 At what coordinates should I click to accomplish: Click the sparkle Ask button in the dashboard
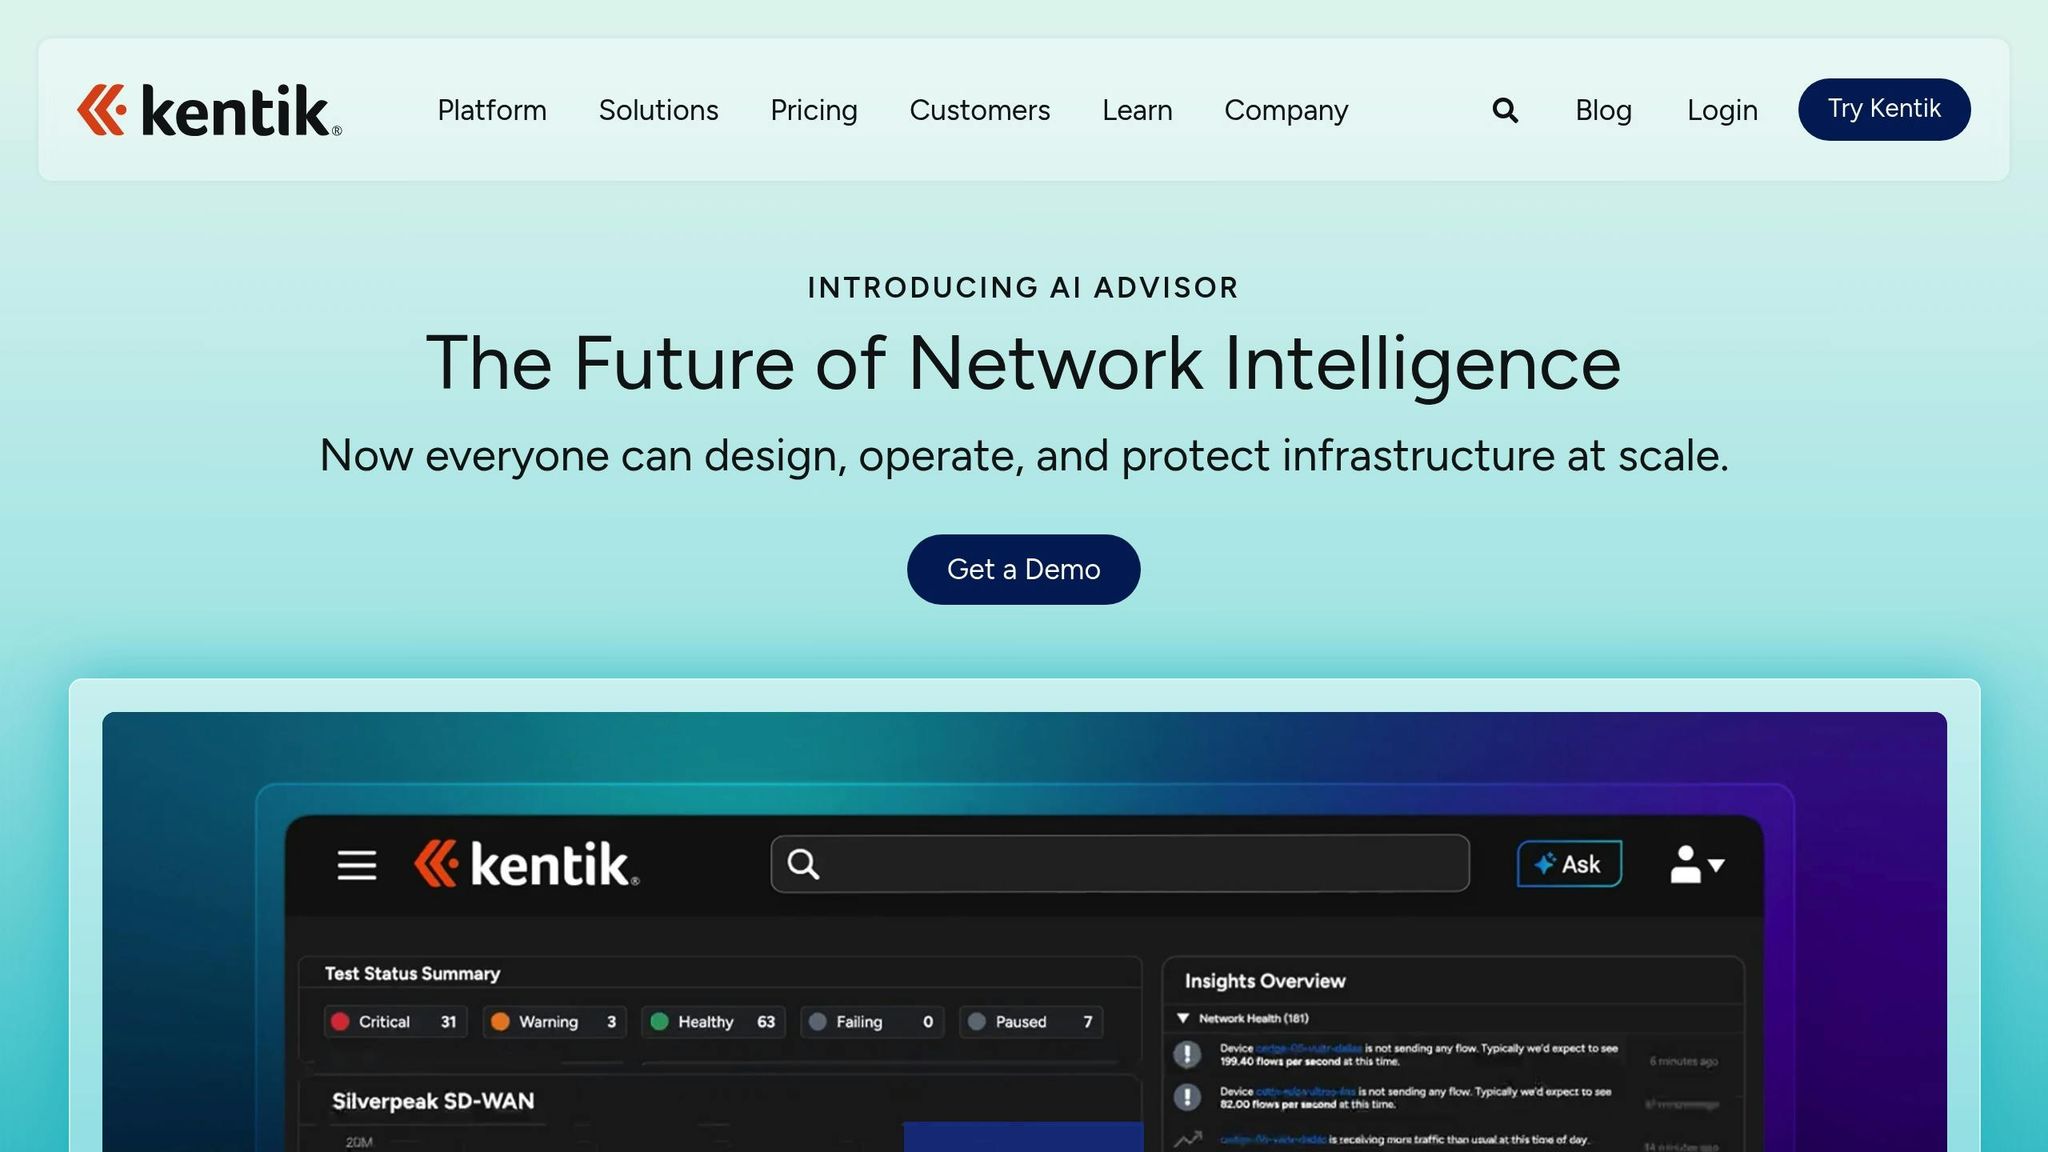(1568, 863)
